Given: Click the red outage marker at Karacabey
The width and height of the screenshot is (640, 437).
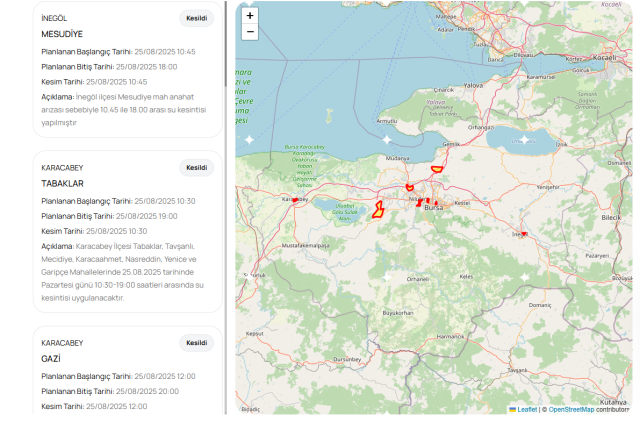Looking at the screenshot, I should [x=294, y=199].
